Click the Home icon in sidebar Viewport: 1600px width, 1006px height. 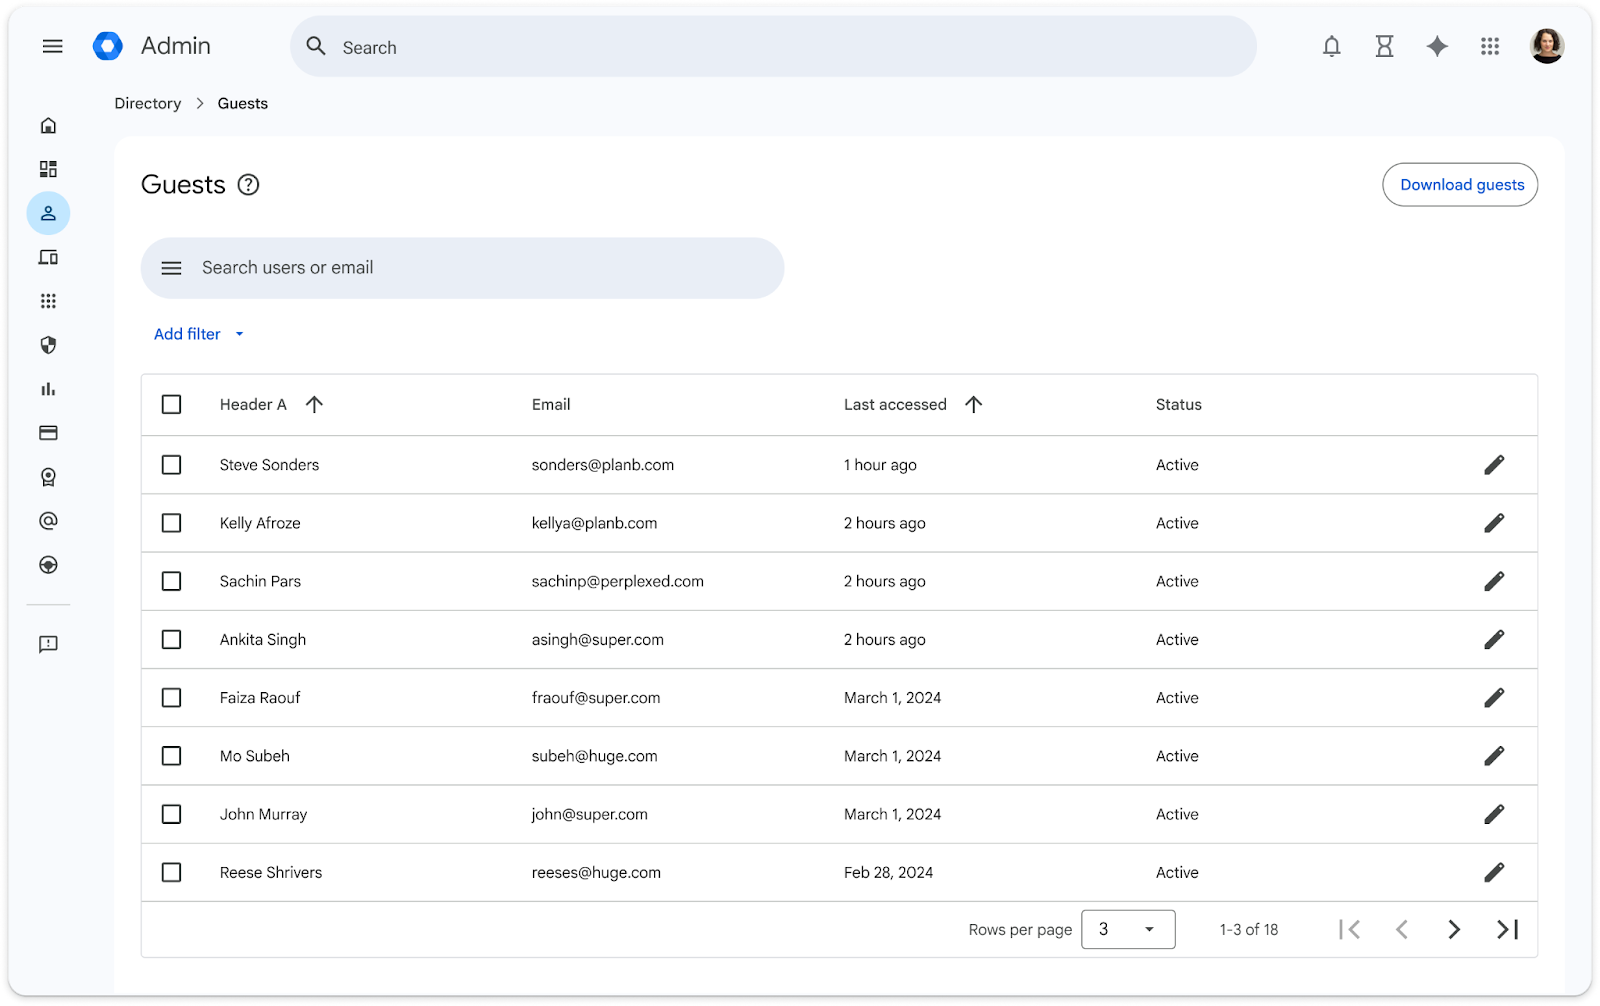(48, 125)
